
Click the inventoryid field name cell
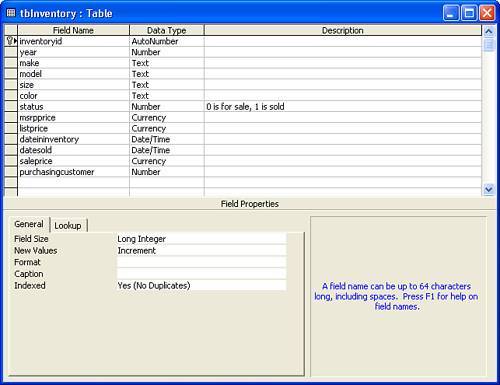coord(73,41)
